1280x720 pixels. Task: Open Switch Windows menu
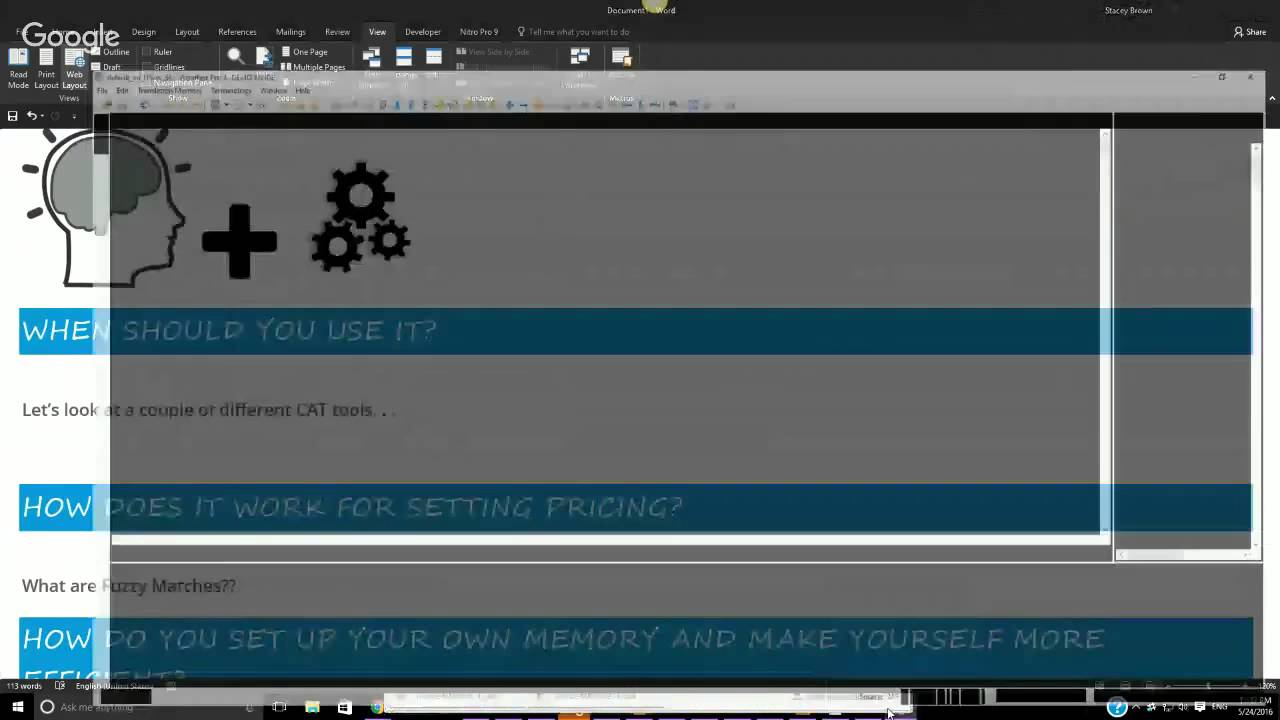coord(580,57)
